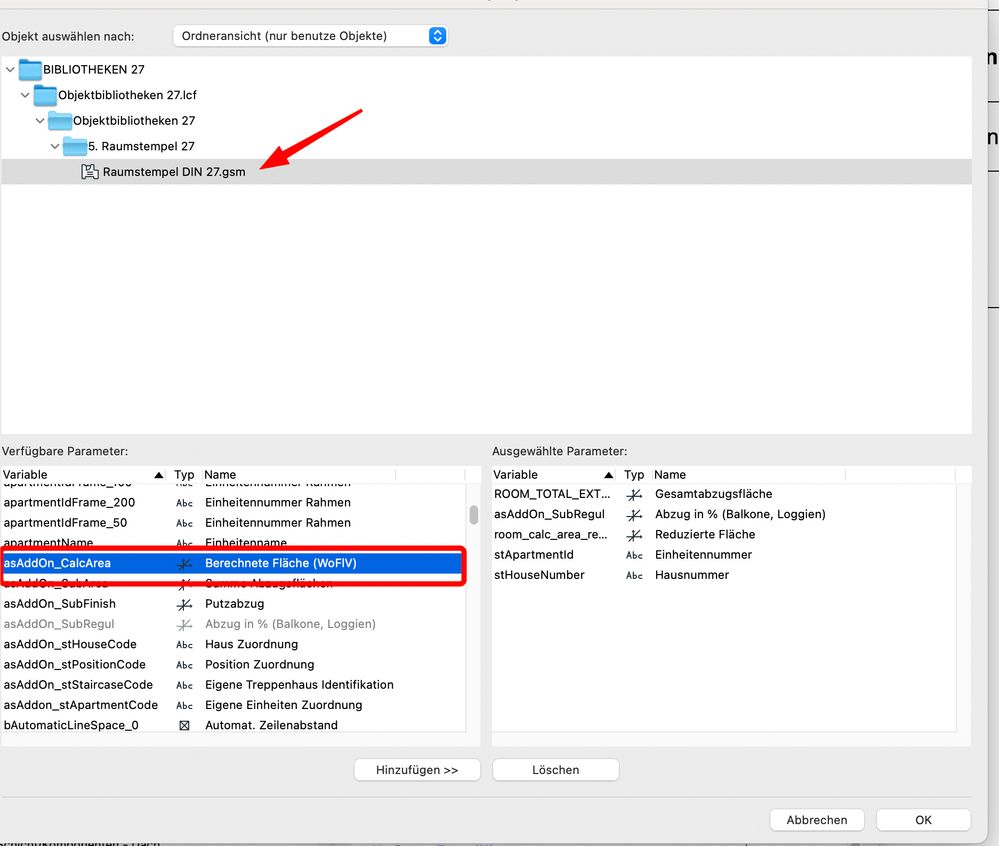This screenshot has width=999, height=846.
Task: Click the type icon of room_calc_area_re row
Action: point(634,535)
